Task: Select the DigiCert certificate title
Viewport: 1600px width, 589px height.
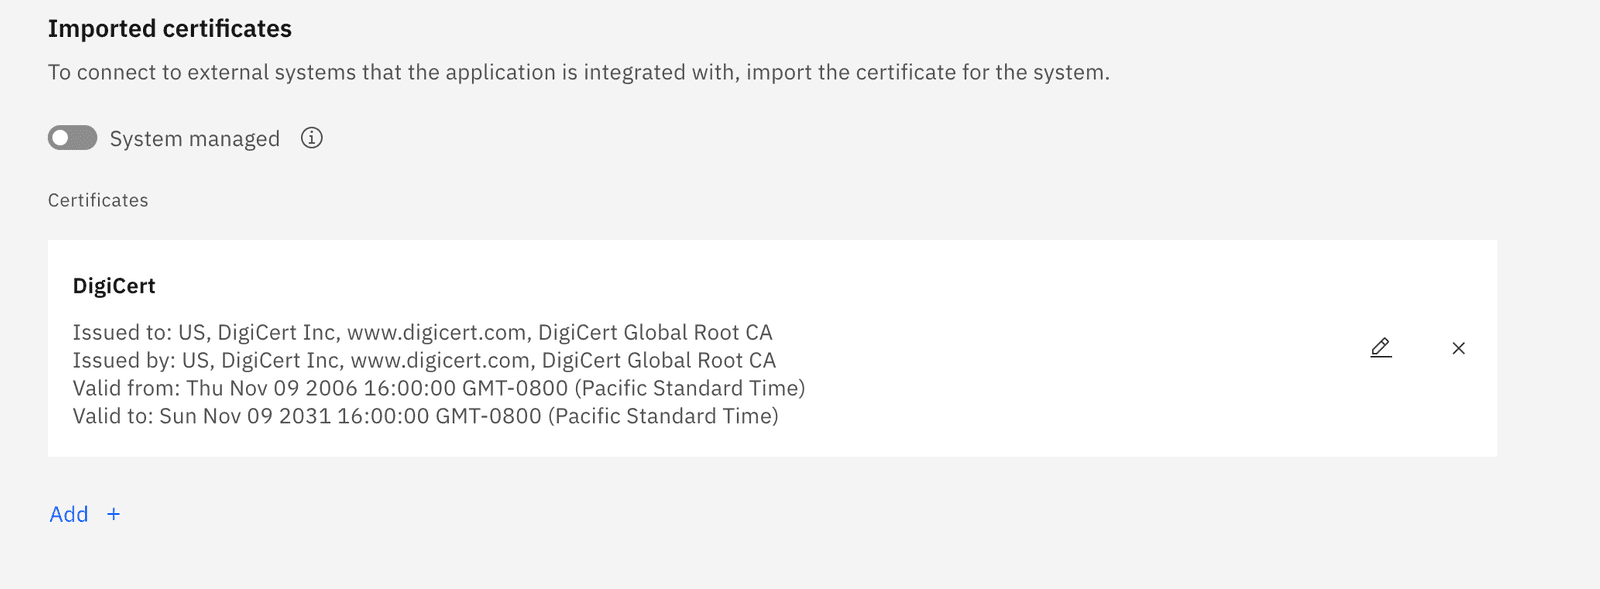Action: [114, 286]
